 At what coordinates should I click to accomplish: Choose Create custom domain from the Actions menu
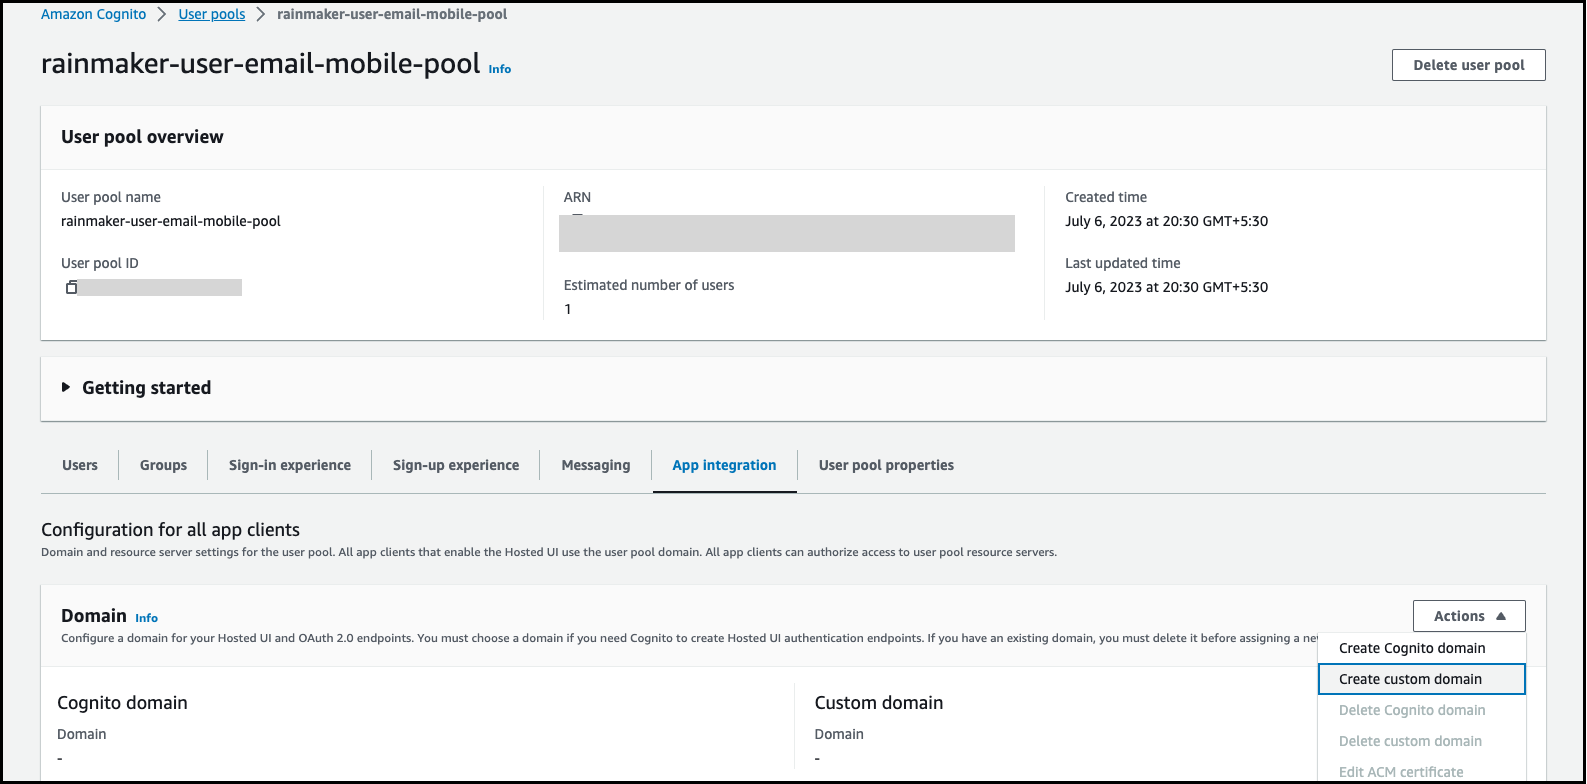pos(1422,679)
